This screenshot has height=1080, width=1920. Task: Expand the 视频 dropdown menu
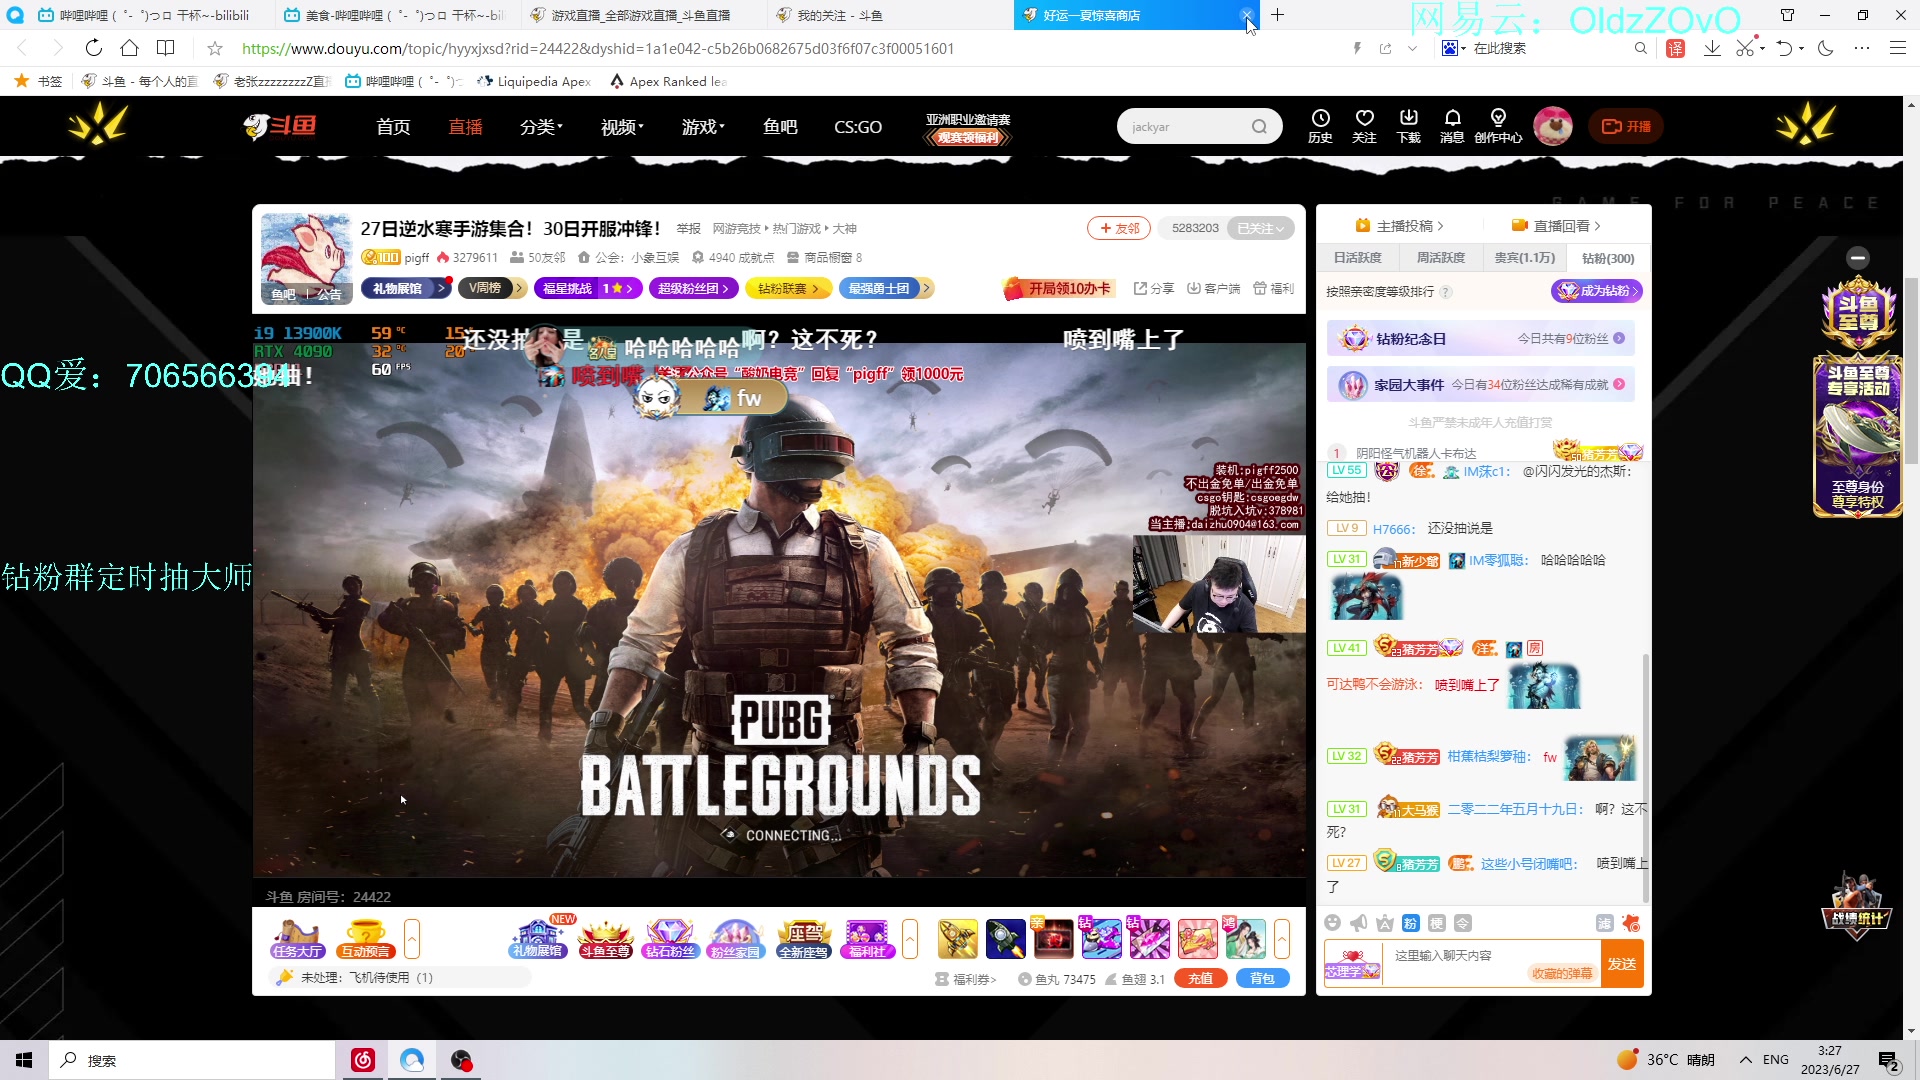coord(622,127)
